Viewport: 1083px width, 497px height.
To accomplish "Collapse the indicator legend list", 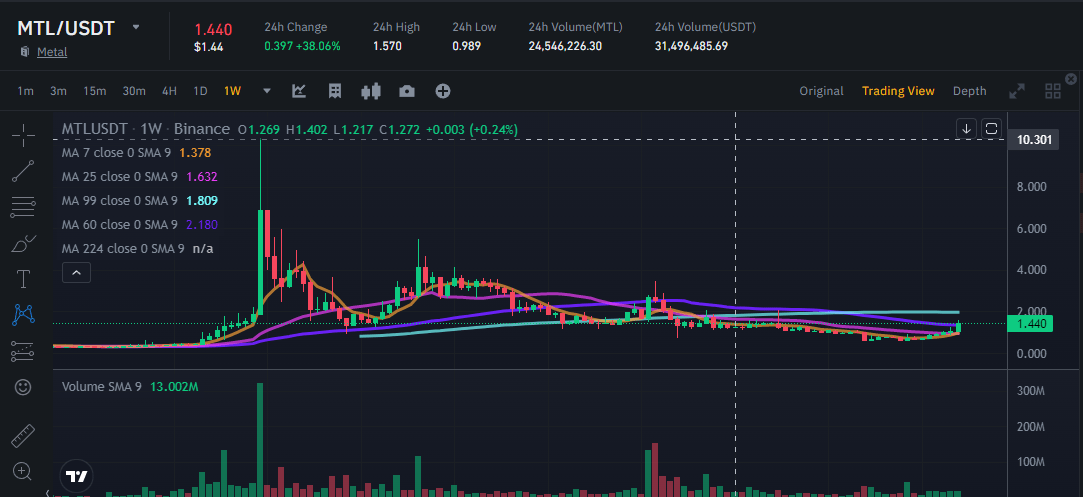I will coord(77,273).
